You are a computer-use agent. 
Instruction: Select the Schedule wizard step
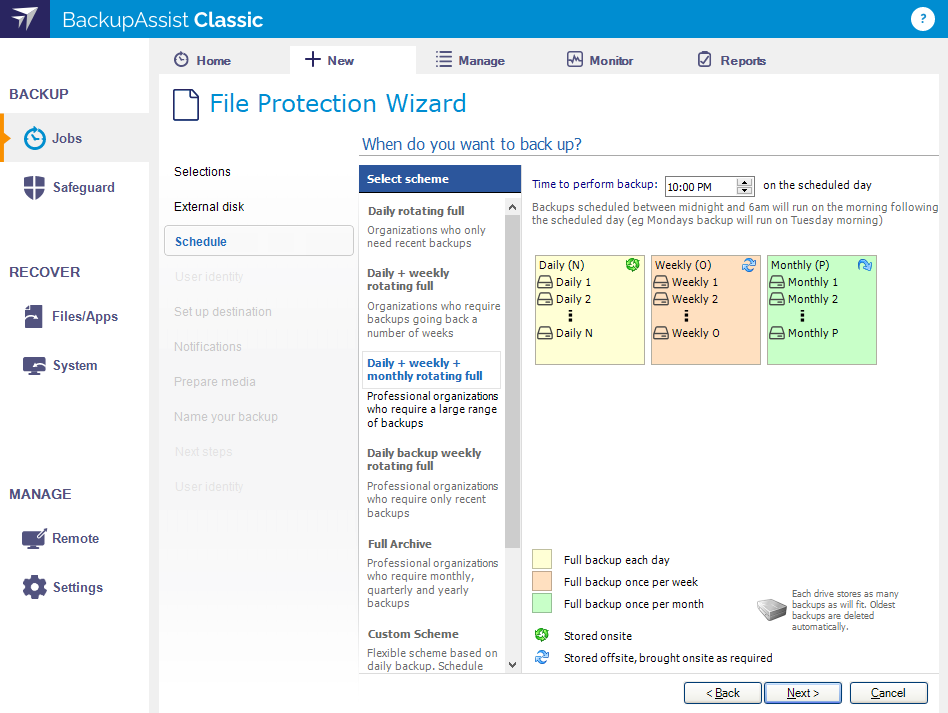click(259, 241)
